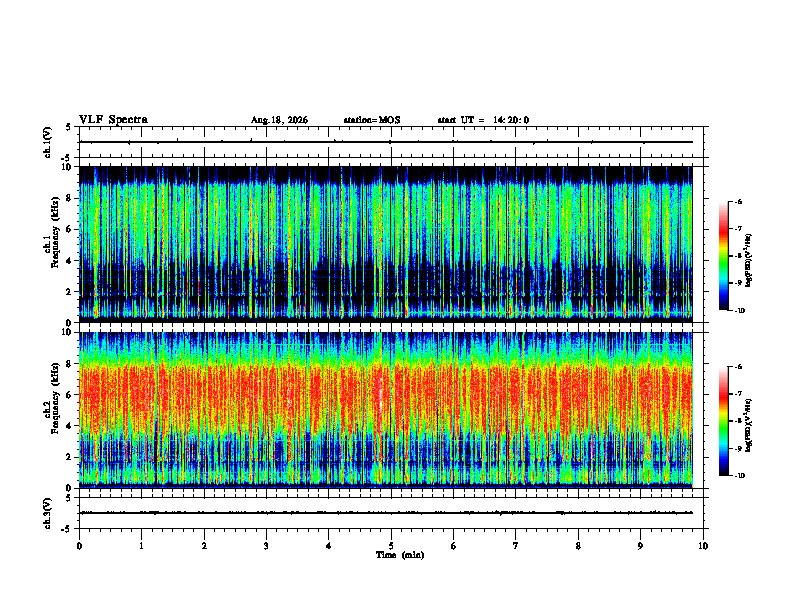
Task: Click the ch.1 colorbar 'log(PSD)' unit label
Action: pos(748,261)
